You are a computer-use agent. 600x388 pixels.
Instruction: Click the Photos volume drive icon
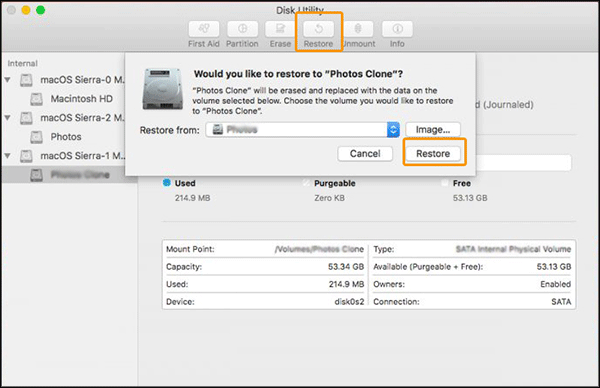point(36,137)
